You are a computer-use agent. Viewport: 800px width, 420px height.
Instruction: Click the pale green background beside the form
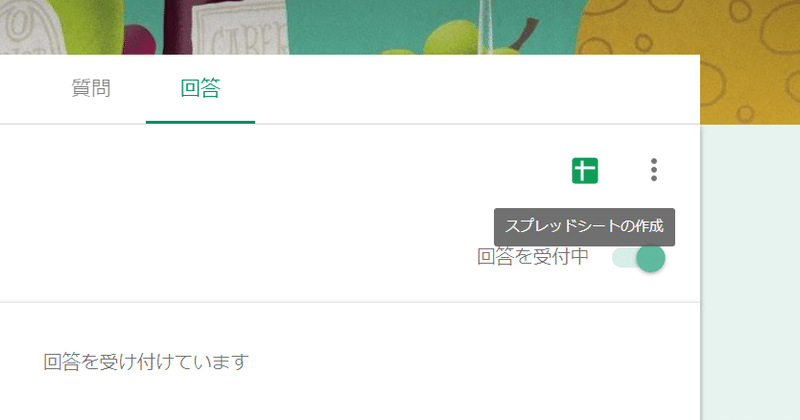pos(750,270)
